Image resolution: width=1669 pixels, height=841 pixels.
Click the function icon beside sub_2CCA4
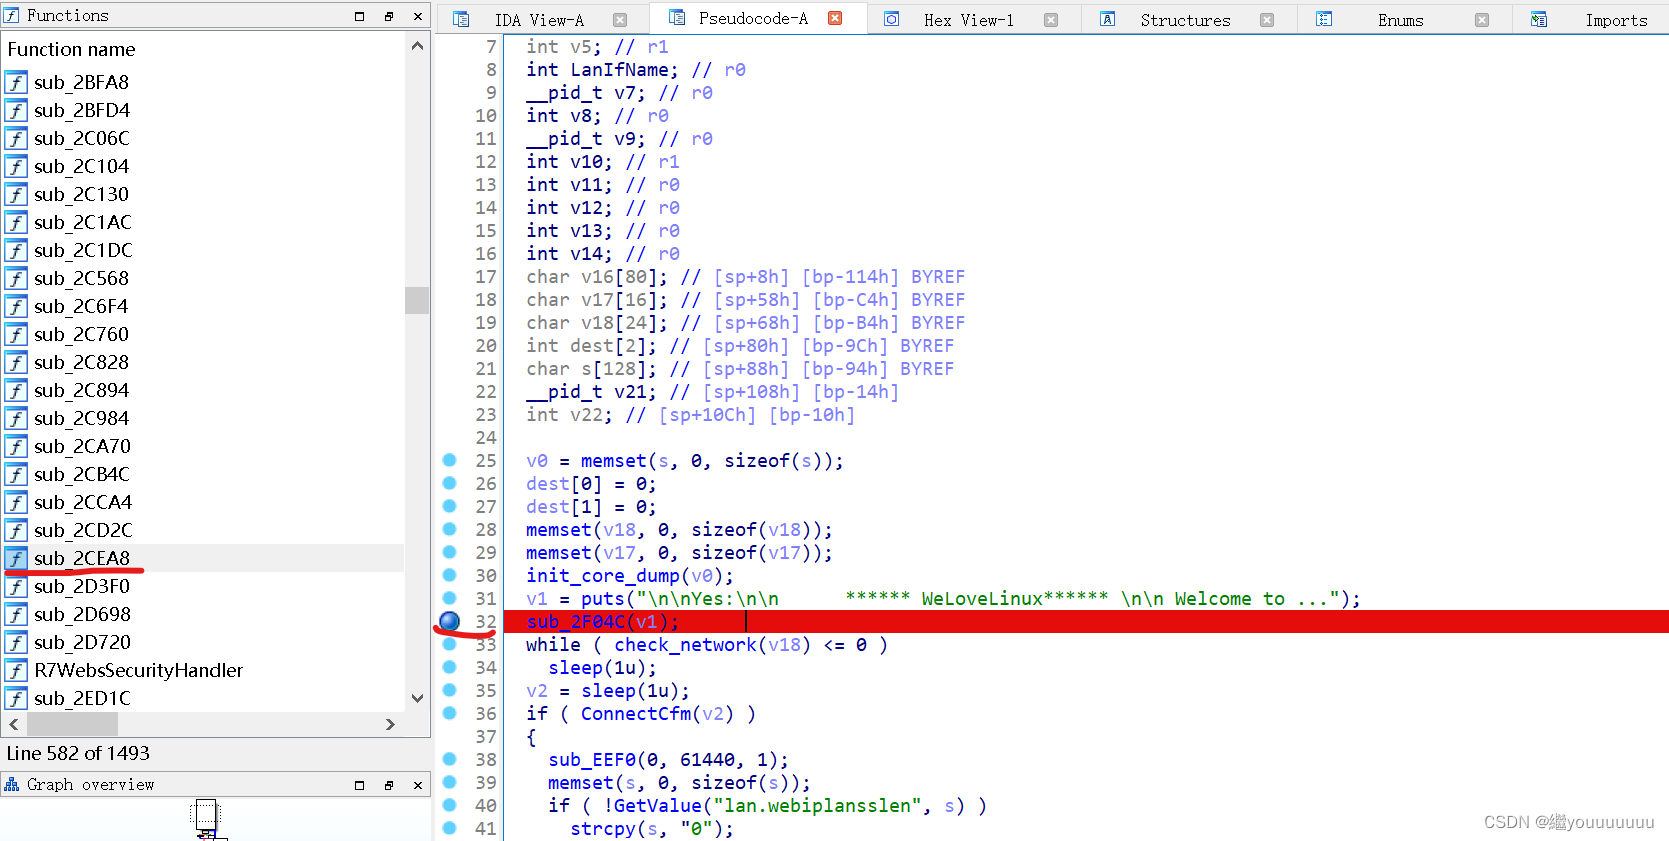[16, 502]
